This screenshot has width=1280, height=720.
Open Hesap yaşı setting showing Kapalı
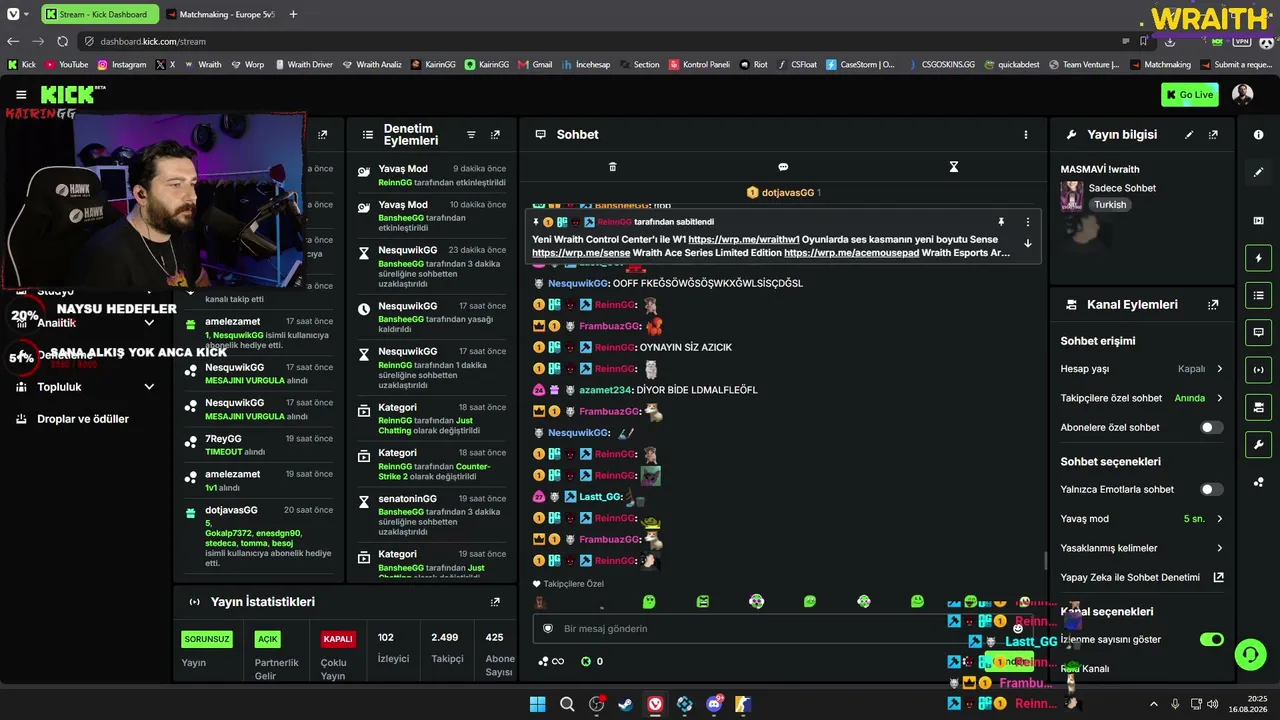coord(1141,369)
